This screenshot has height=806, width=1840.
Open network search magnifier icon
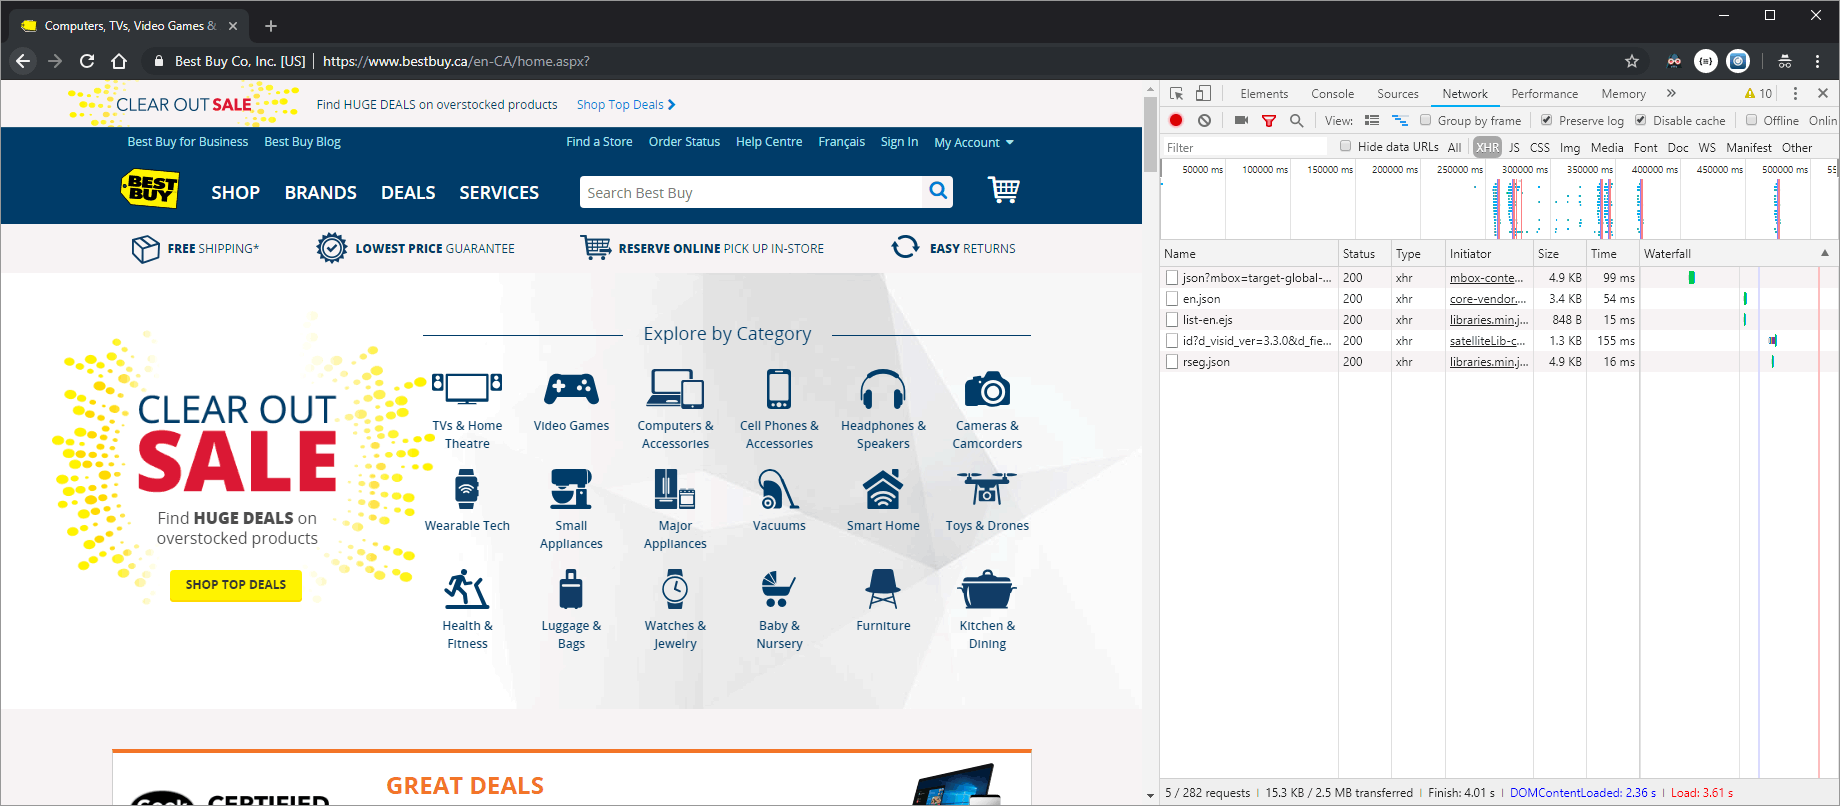[x=1296, y=120]
